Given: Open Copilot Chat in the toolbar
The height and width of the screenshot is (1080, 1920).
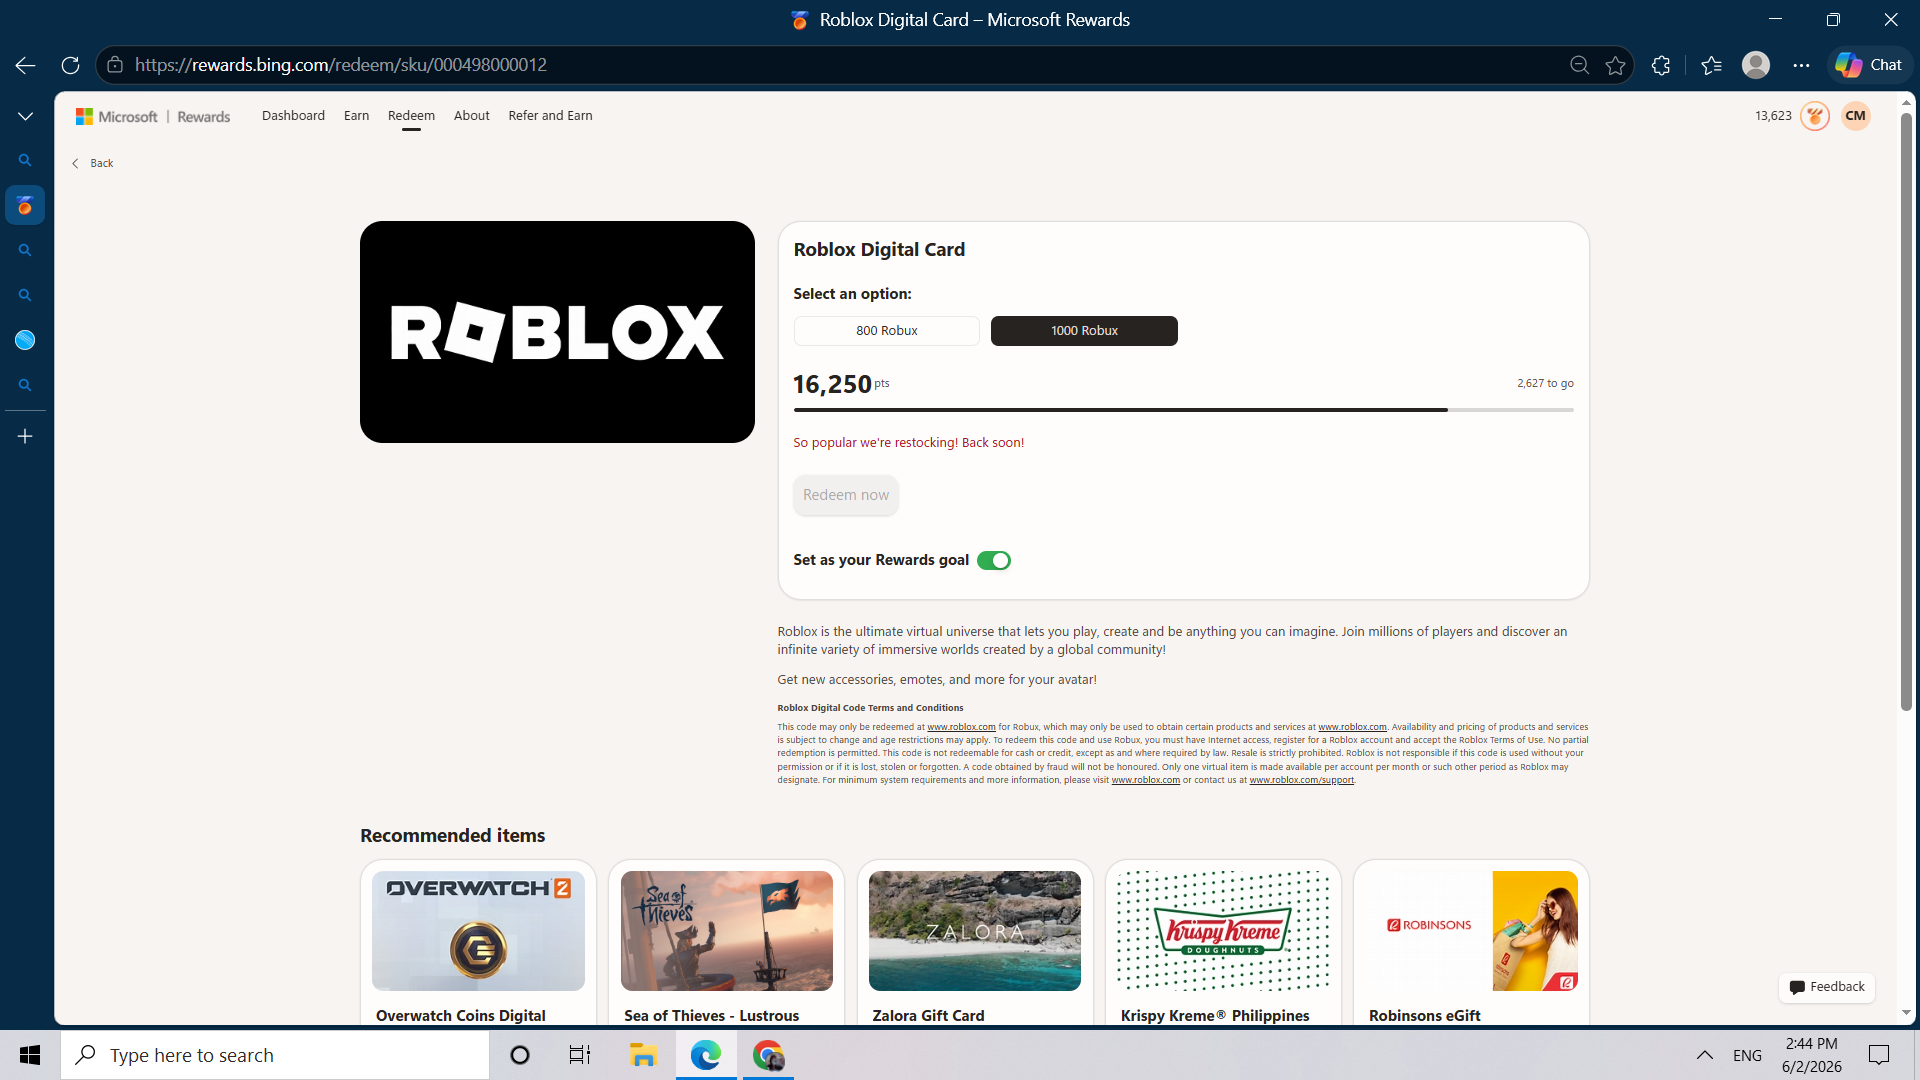Looking at the screenshot, I should coord(1868,65).
